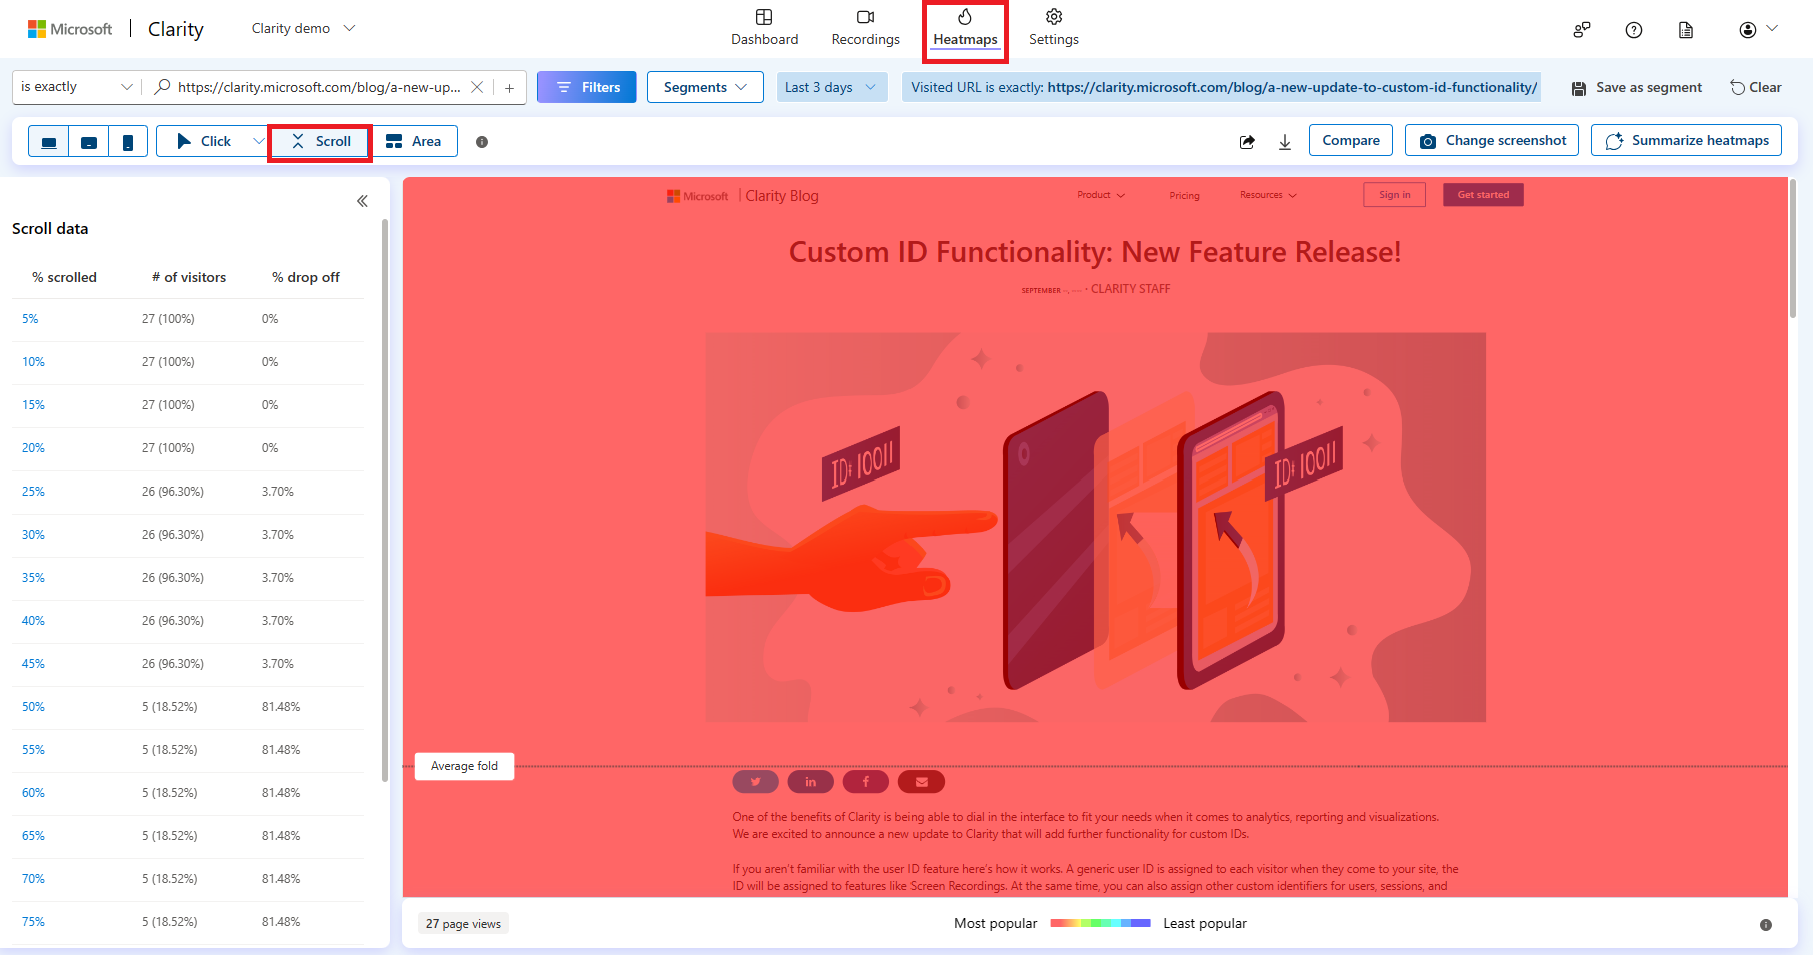This screenshot has width=1814, height=956.
Task: Click Save as segment
Action: tap(1637, 88)
